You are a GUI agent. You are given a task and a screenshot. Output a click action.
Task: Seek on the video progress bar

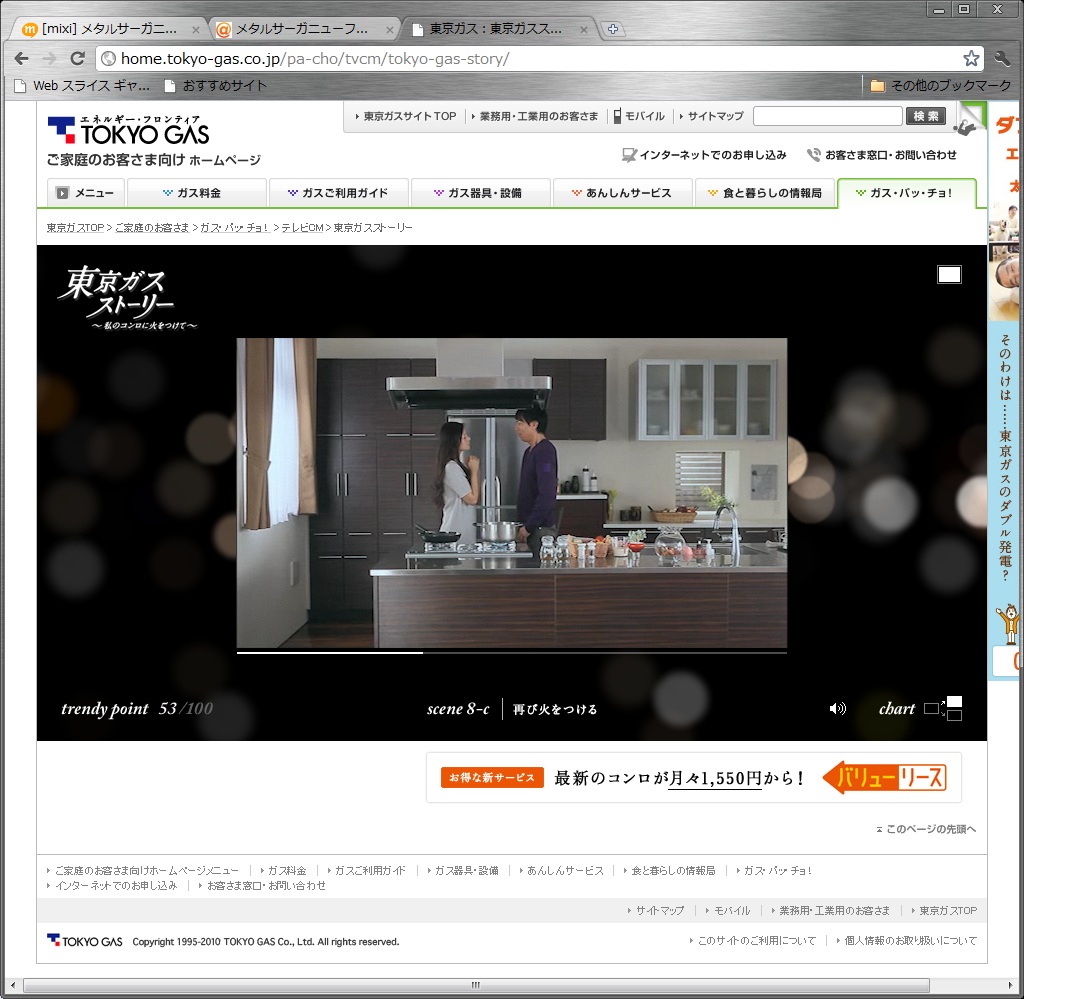[x=511, y=653]
